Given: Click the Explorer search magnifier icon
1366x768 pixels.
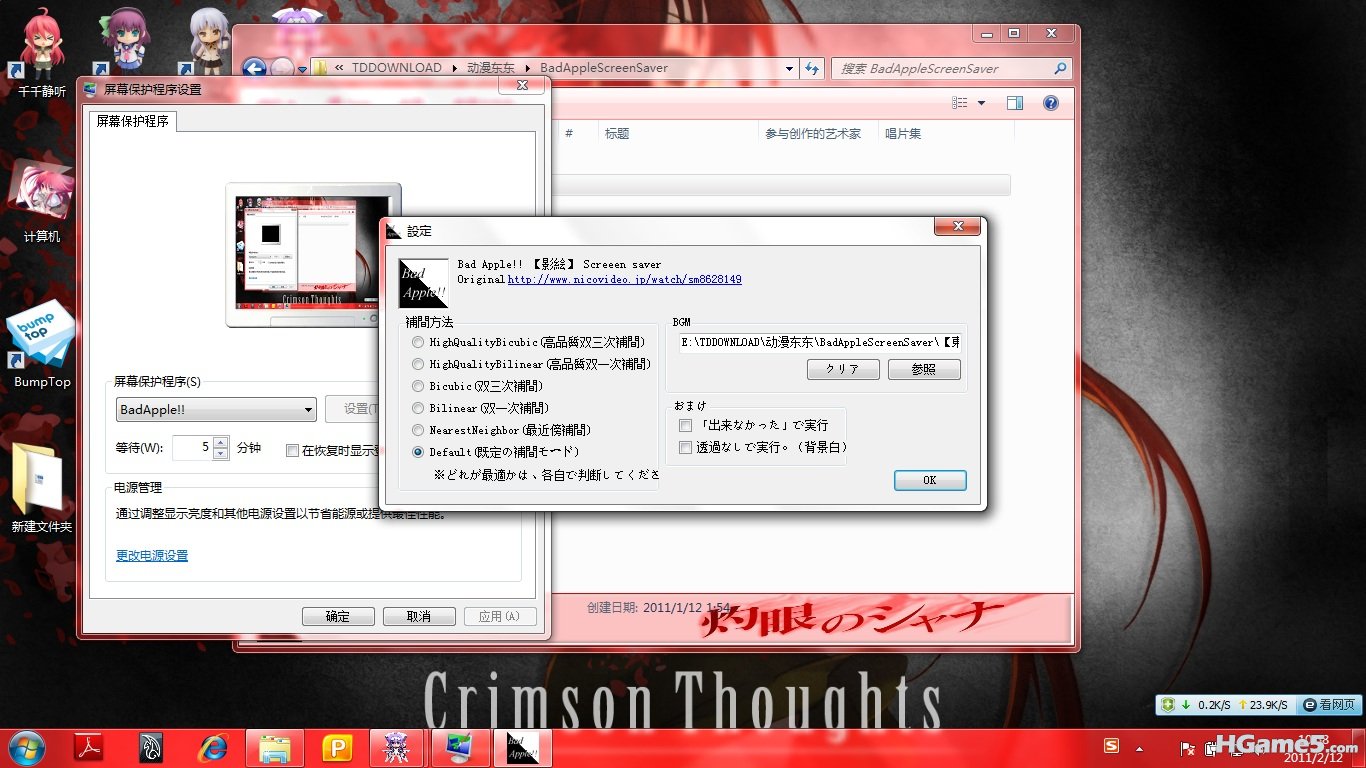Looking at the screenshot, I should pos(1060,69).
